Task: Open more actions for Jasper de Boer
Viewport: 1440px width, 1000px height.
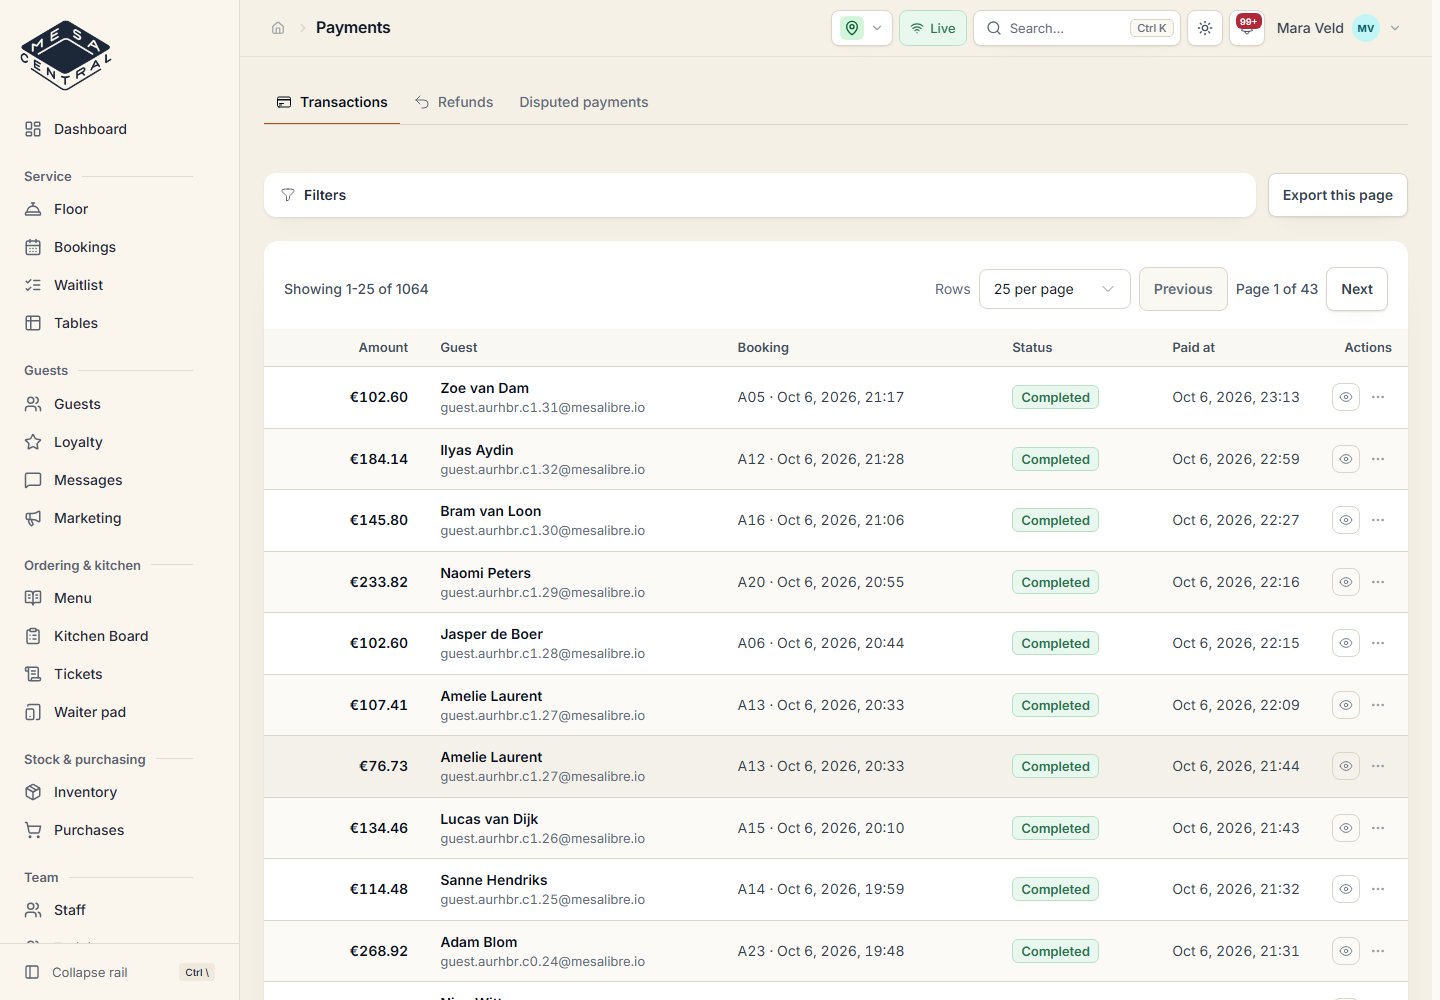Action: [1378, 643]
